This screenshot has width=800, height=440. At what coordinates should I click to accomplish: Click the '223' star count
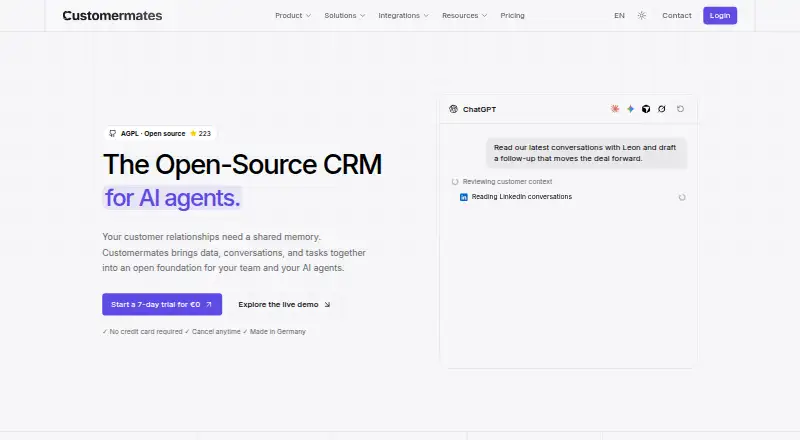coord(205,133)
